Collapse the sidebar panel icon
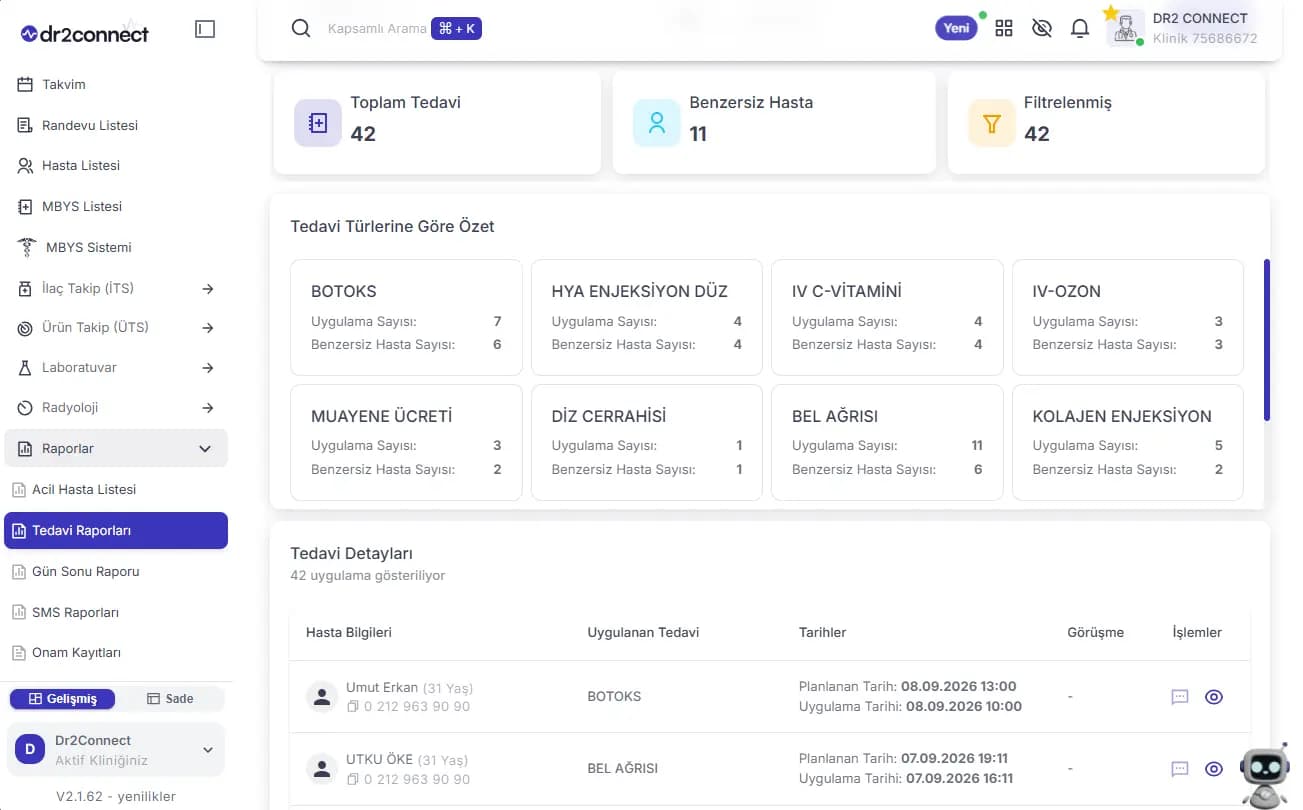The width and height of the screenshot is (1303, 810). (205, 30)
